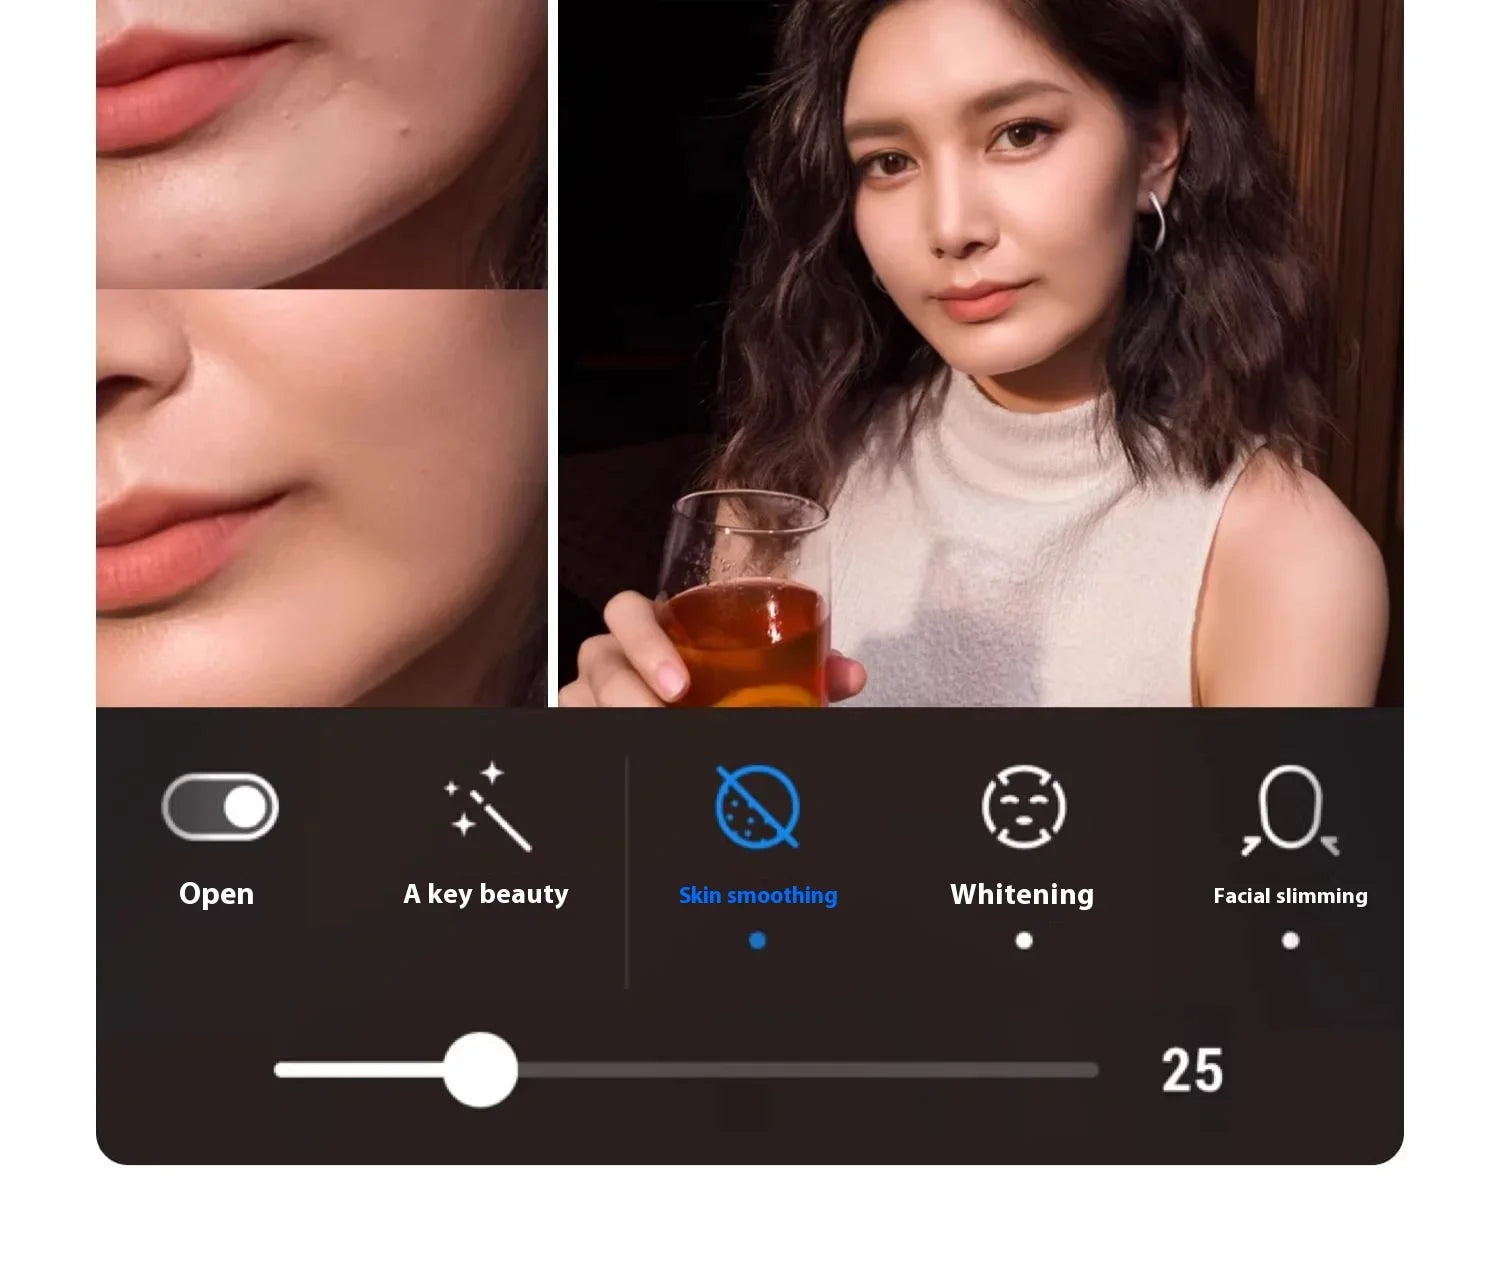Select the Whitening face mask icon
This screenshot has width=1500, height=1261.
(1023, 806)
